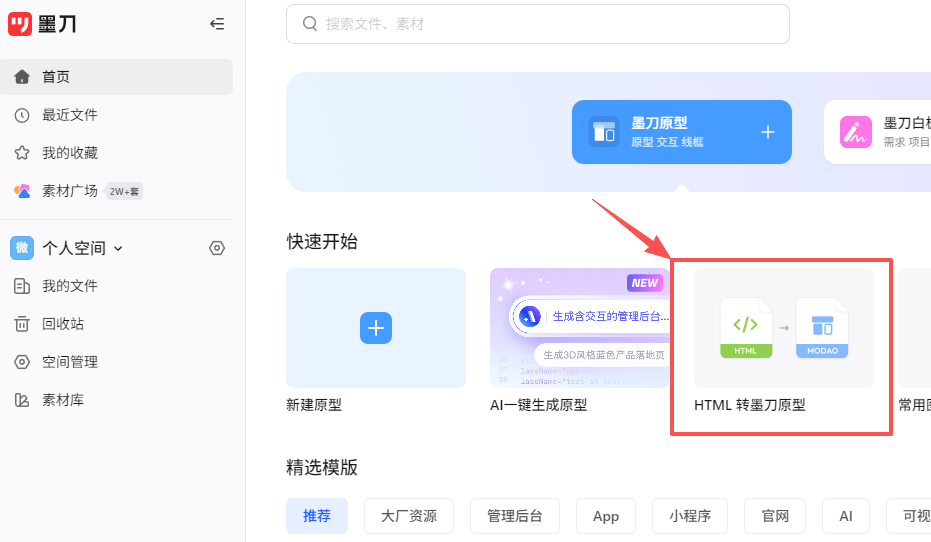The width and height of the screenshot is (931, 542).
Task: Click the 新建原型 label
Action: [314, 405]
